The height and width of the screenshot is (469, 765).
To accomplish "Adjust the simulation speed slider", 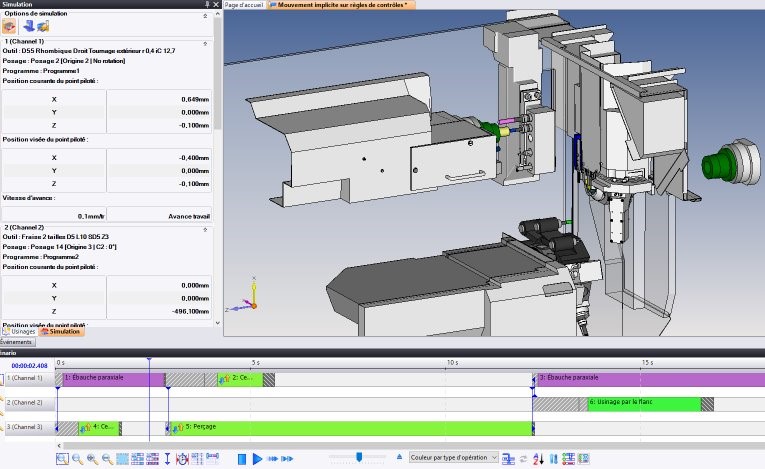I will (359, 457).
